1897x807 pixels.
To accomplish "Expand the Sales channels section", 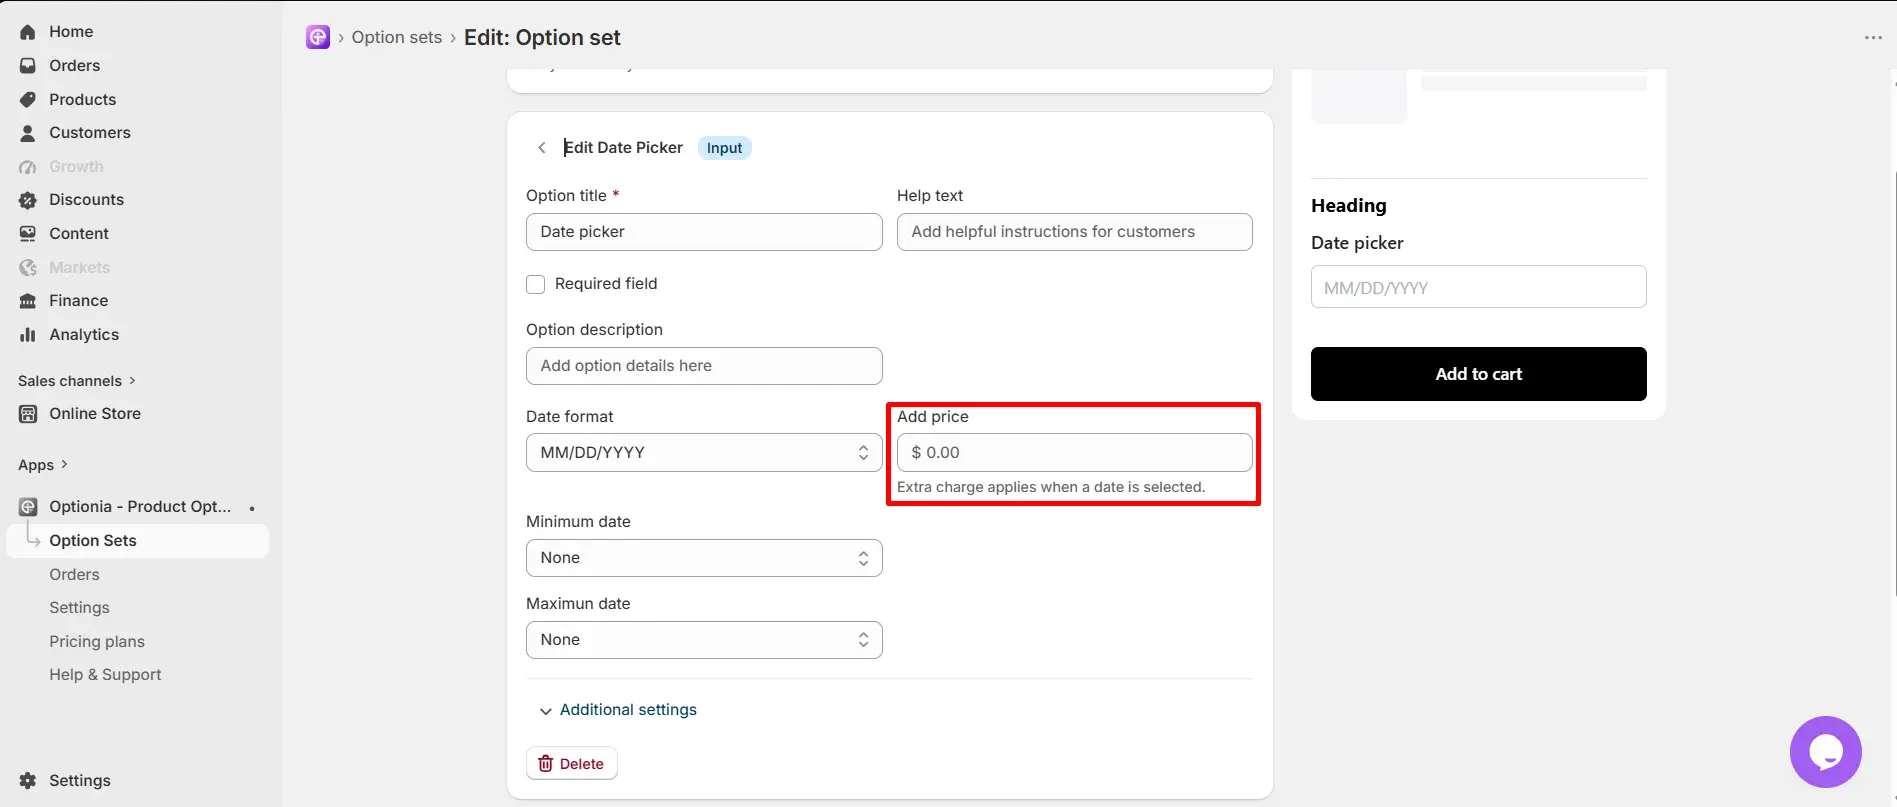I will 77,381.
